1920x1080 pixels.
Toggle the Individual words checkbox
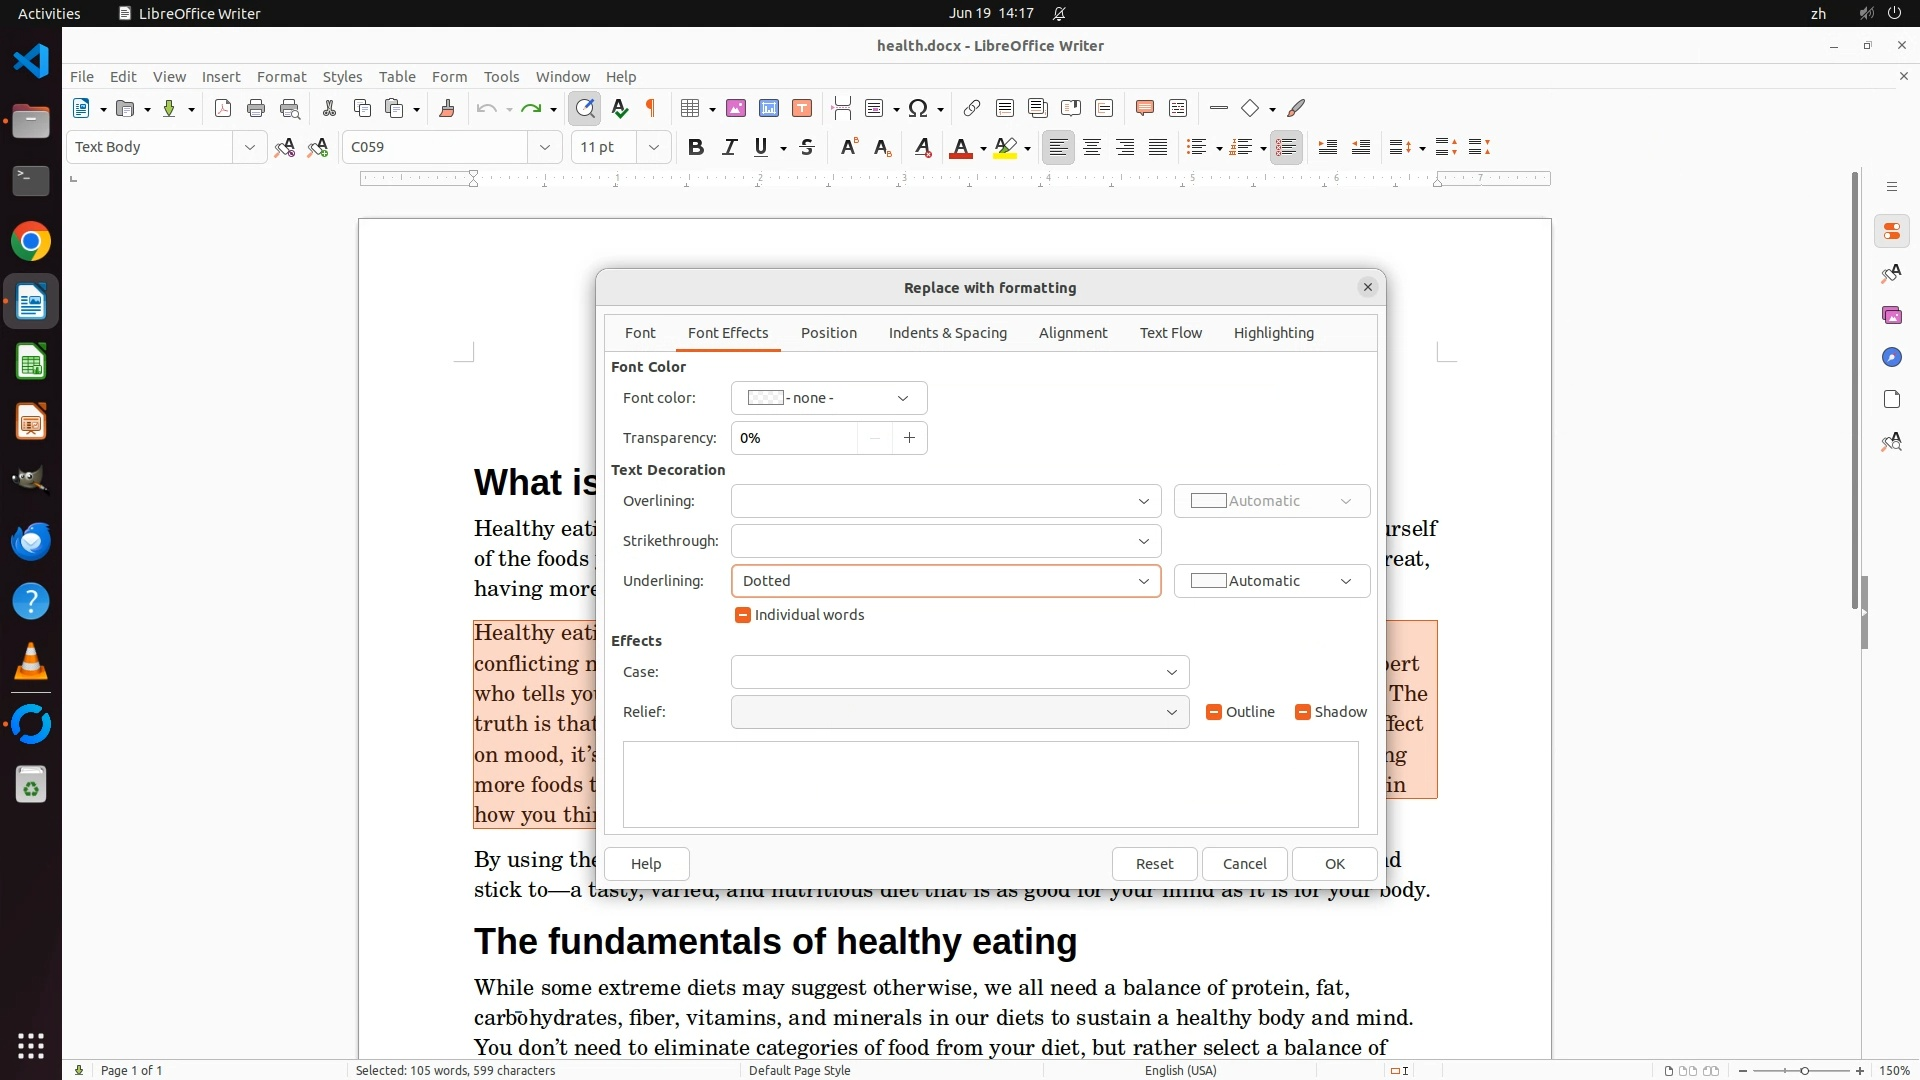(743, 615)
